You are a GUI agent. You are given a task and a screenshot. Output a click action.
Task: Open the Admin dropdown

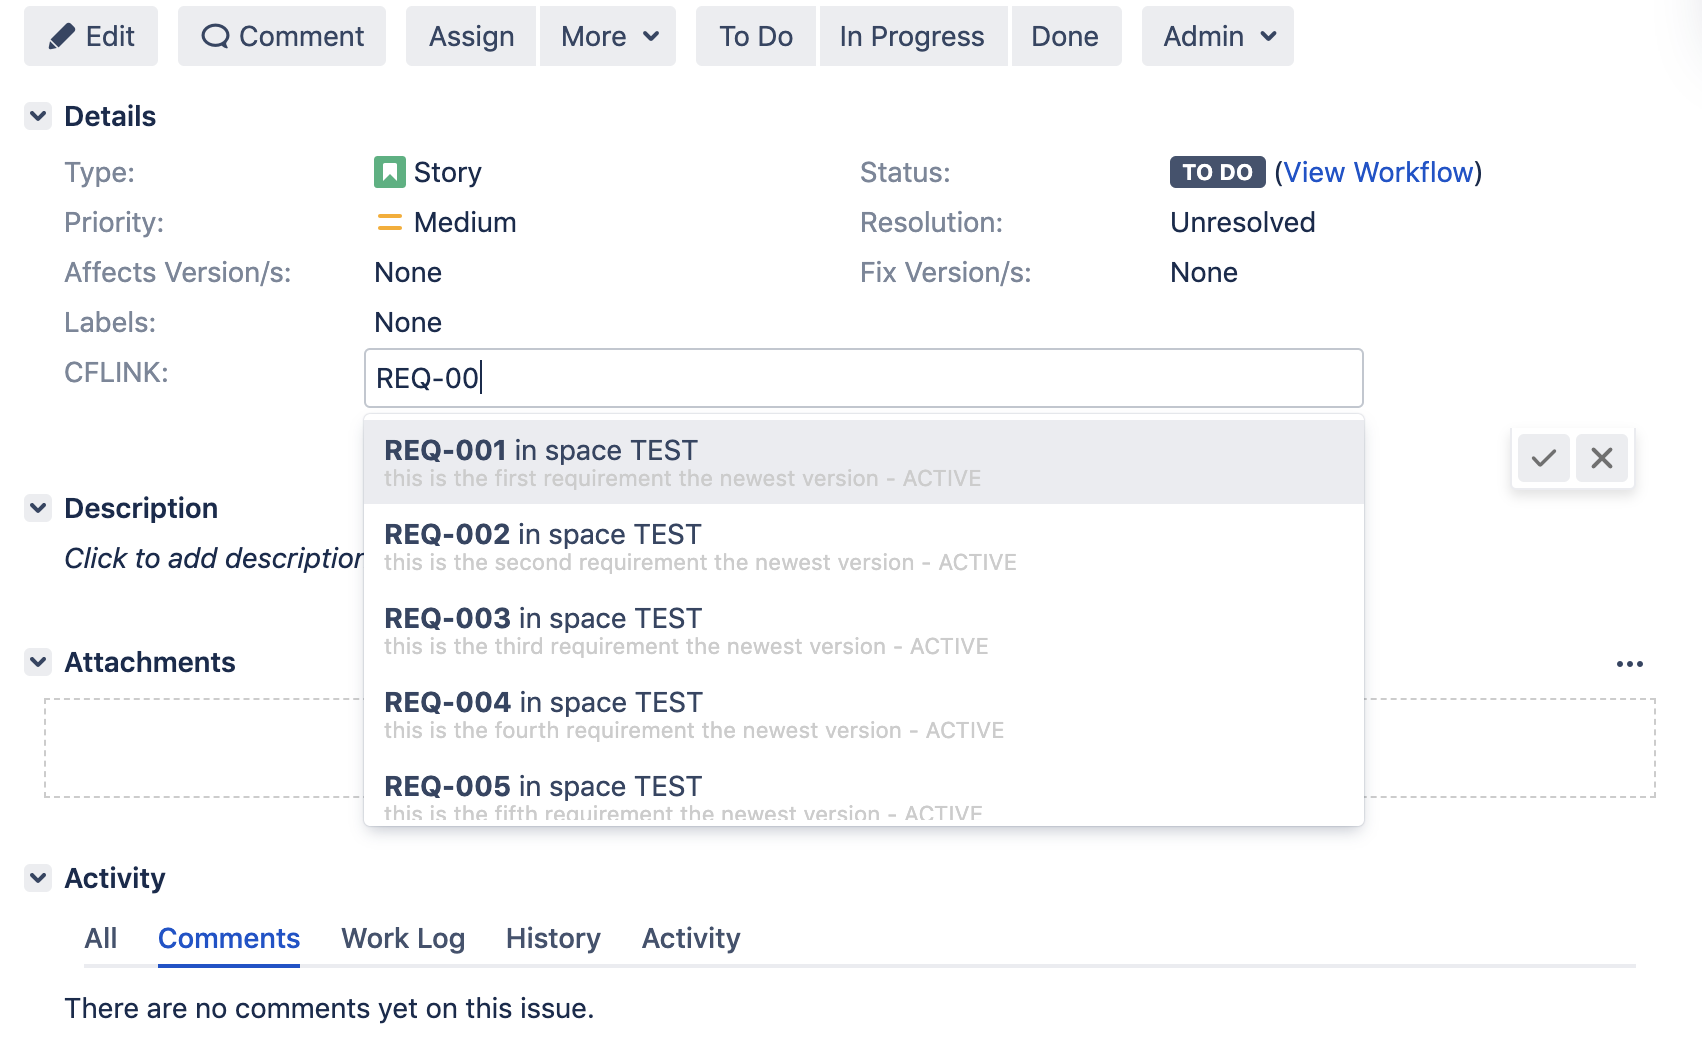click(x=1216, y=35)
